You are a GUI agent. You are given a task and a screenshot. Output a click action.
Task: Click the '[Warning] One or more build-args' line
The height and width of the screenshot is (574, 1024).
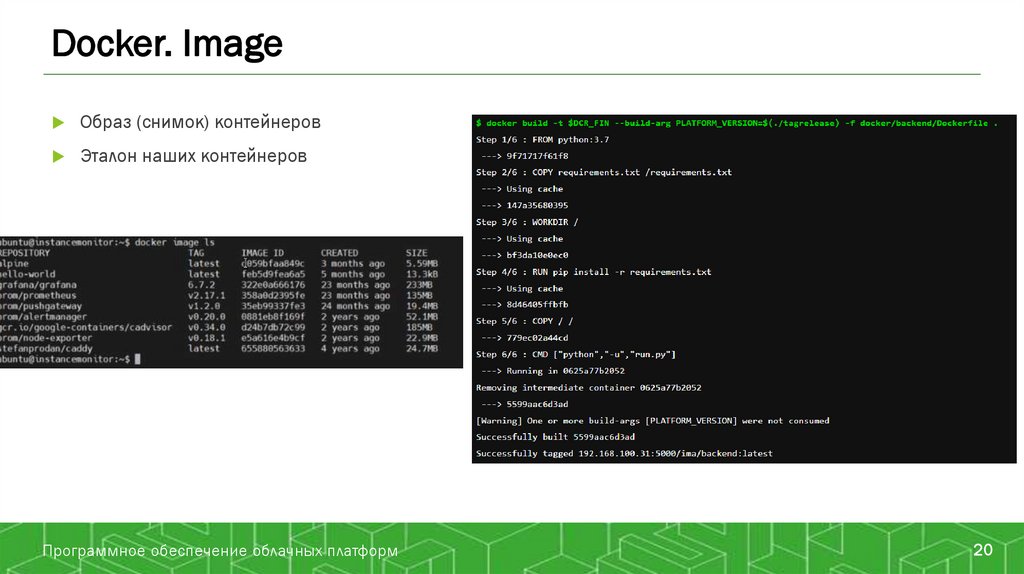coord(652,421)
